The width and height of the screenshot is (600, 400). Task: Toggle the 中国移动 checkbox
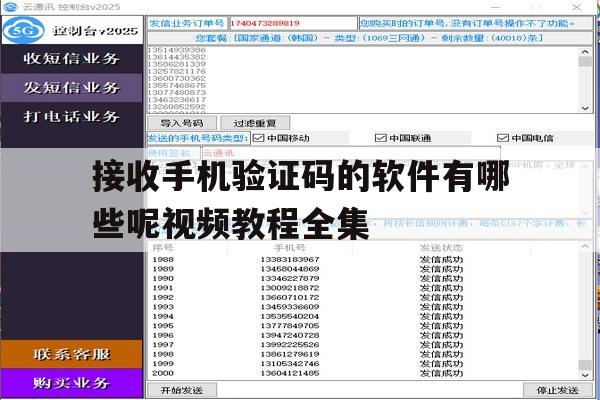[x=259, y=138]
